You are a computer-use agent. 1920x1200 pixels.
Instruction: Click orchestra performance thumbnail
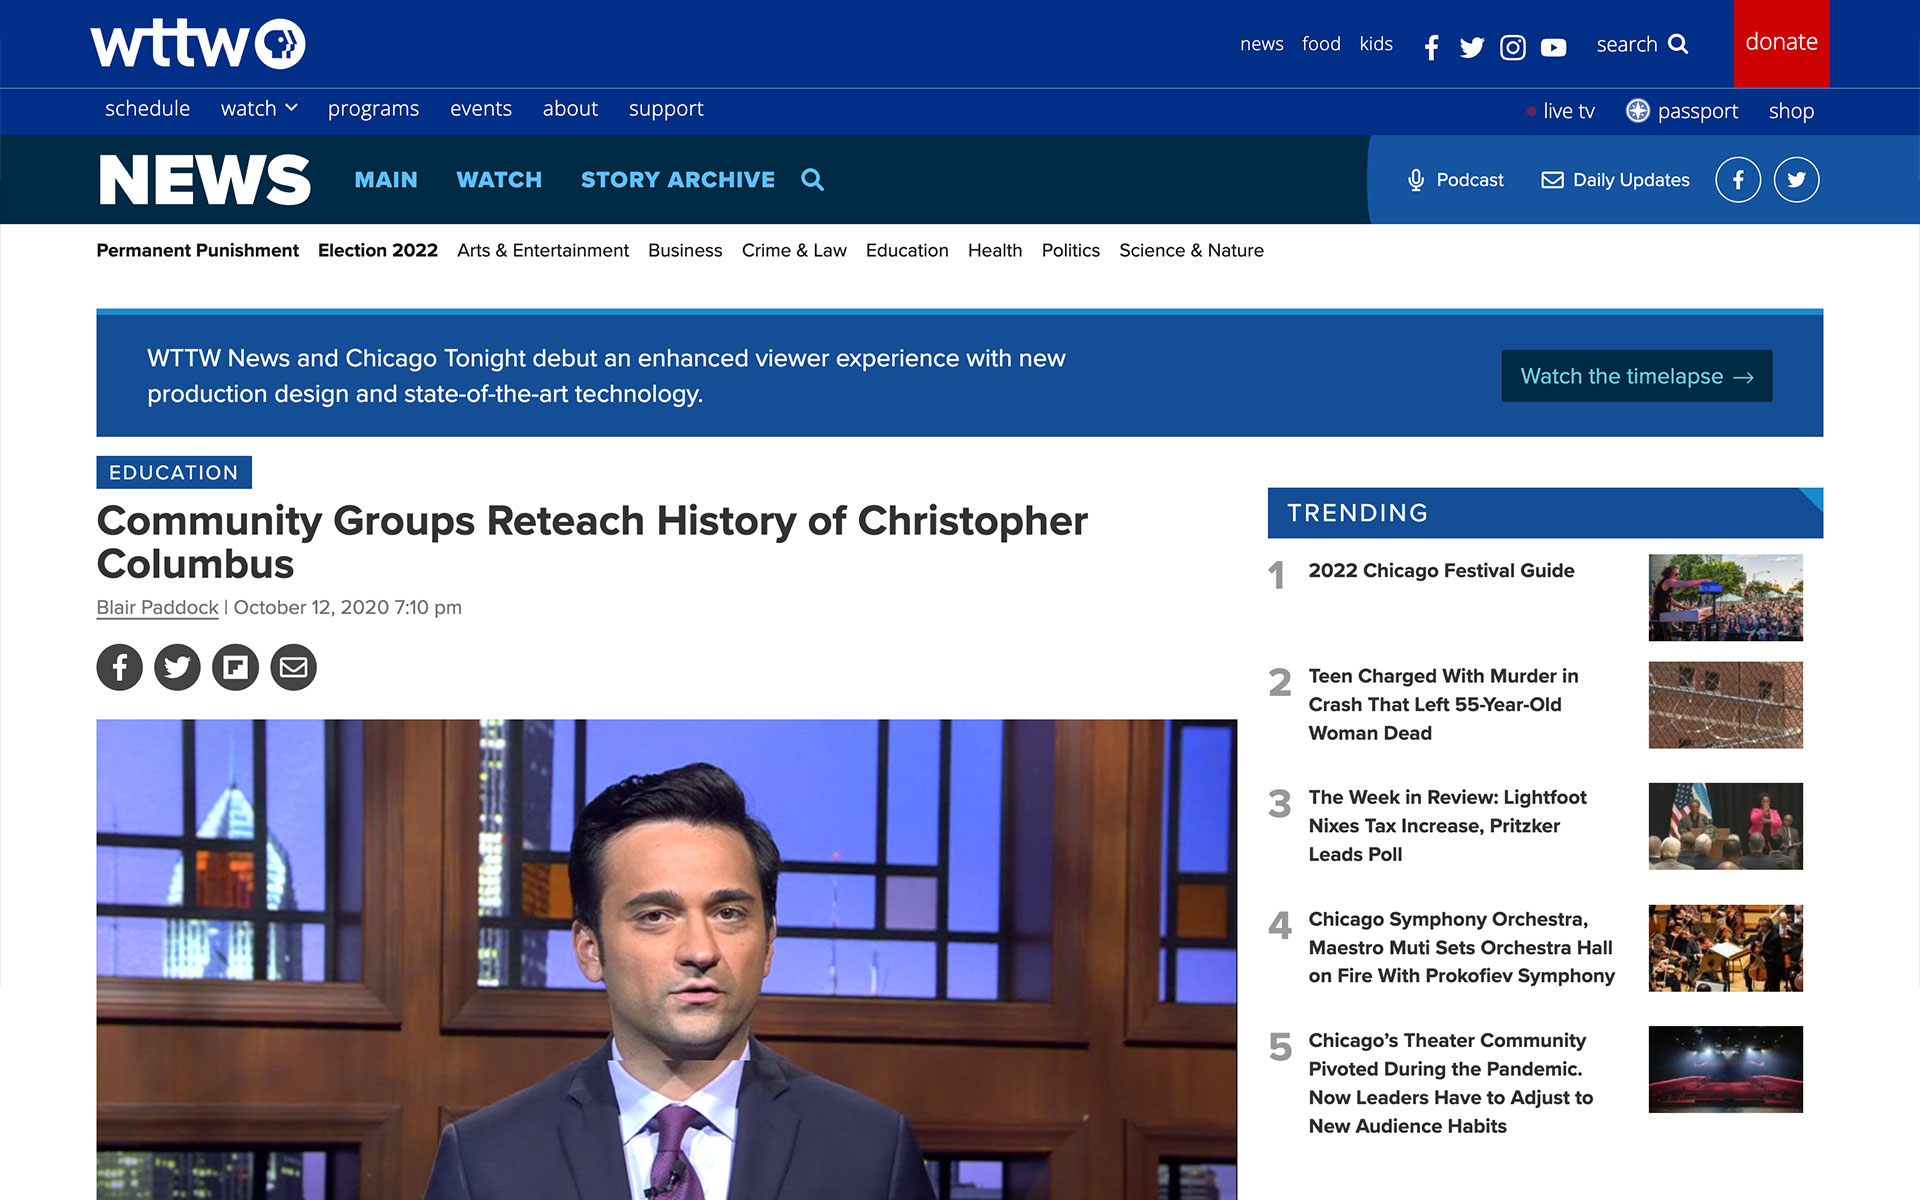(1725, 948)
